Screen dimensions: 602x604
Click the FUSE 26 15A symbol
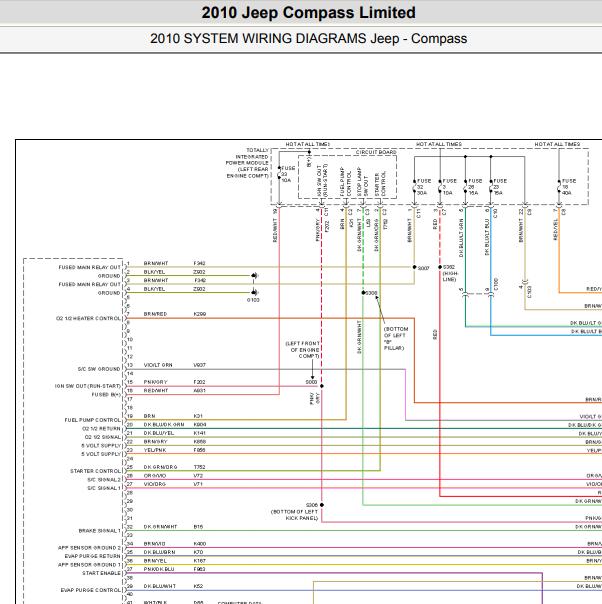tap(474, 186)
